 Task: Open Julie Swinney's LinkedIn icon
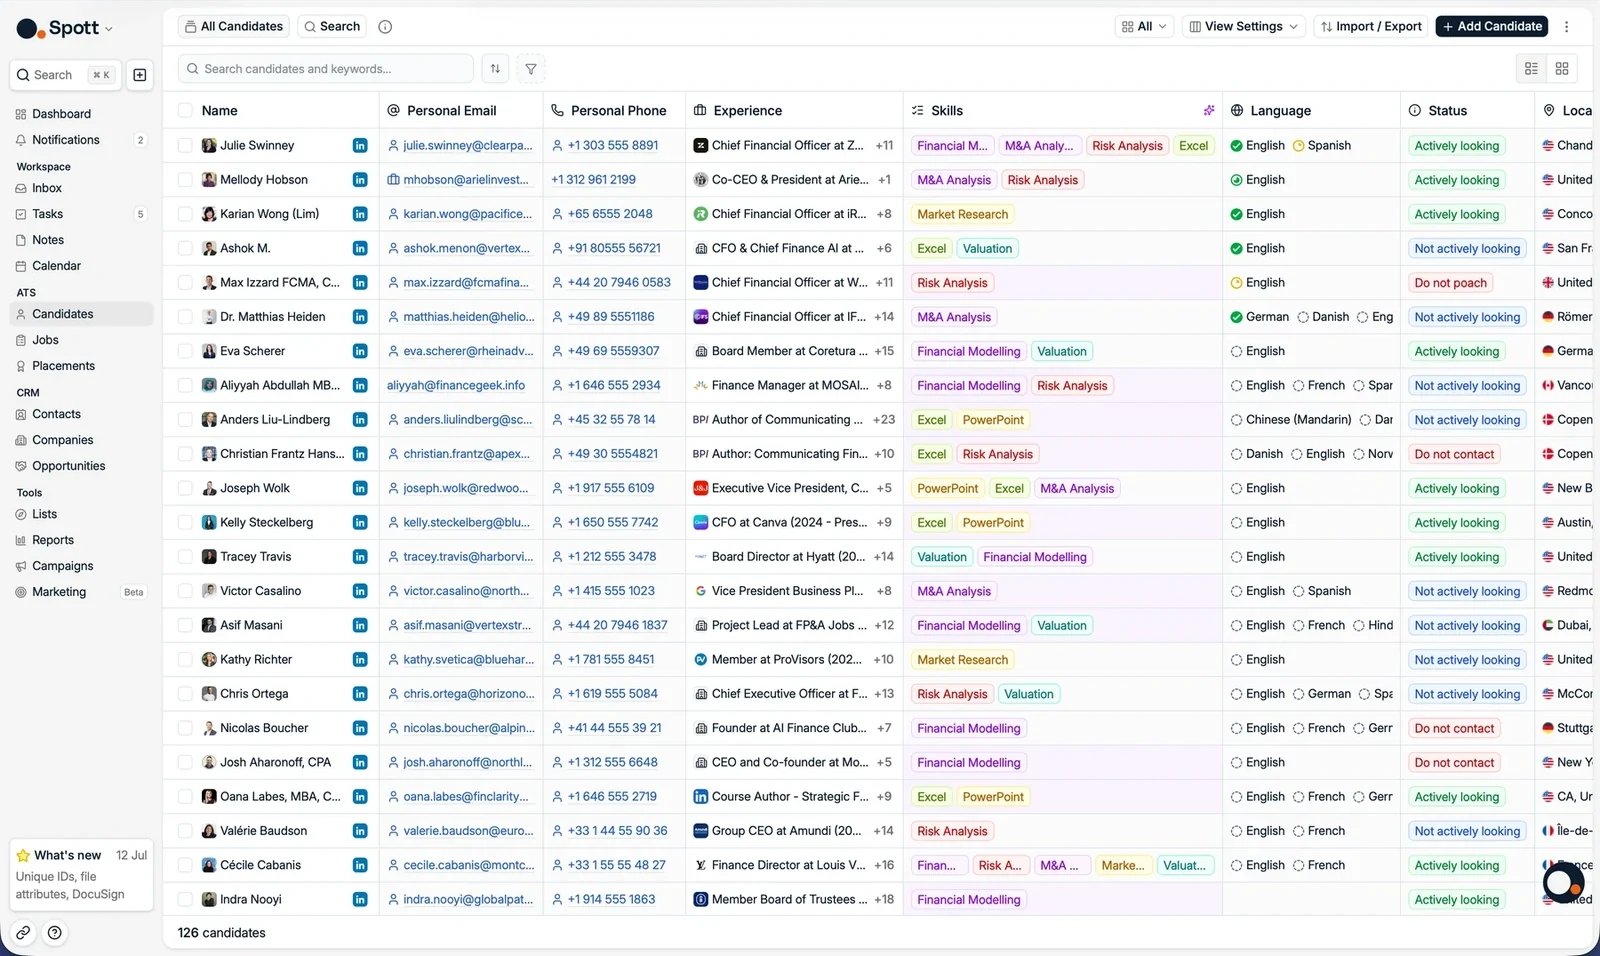tap(360, 146)
